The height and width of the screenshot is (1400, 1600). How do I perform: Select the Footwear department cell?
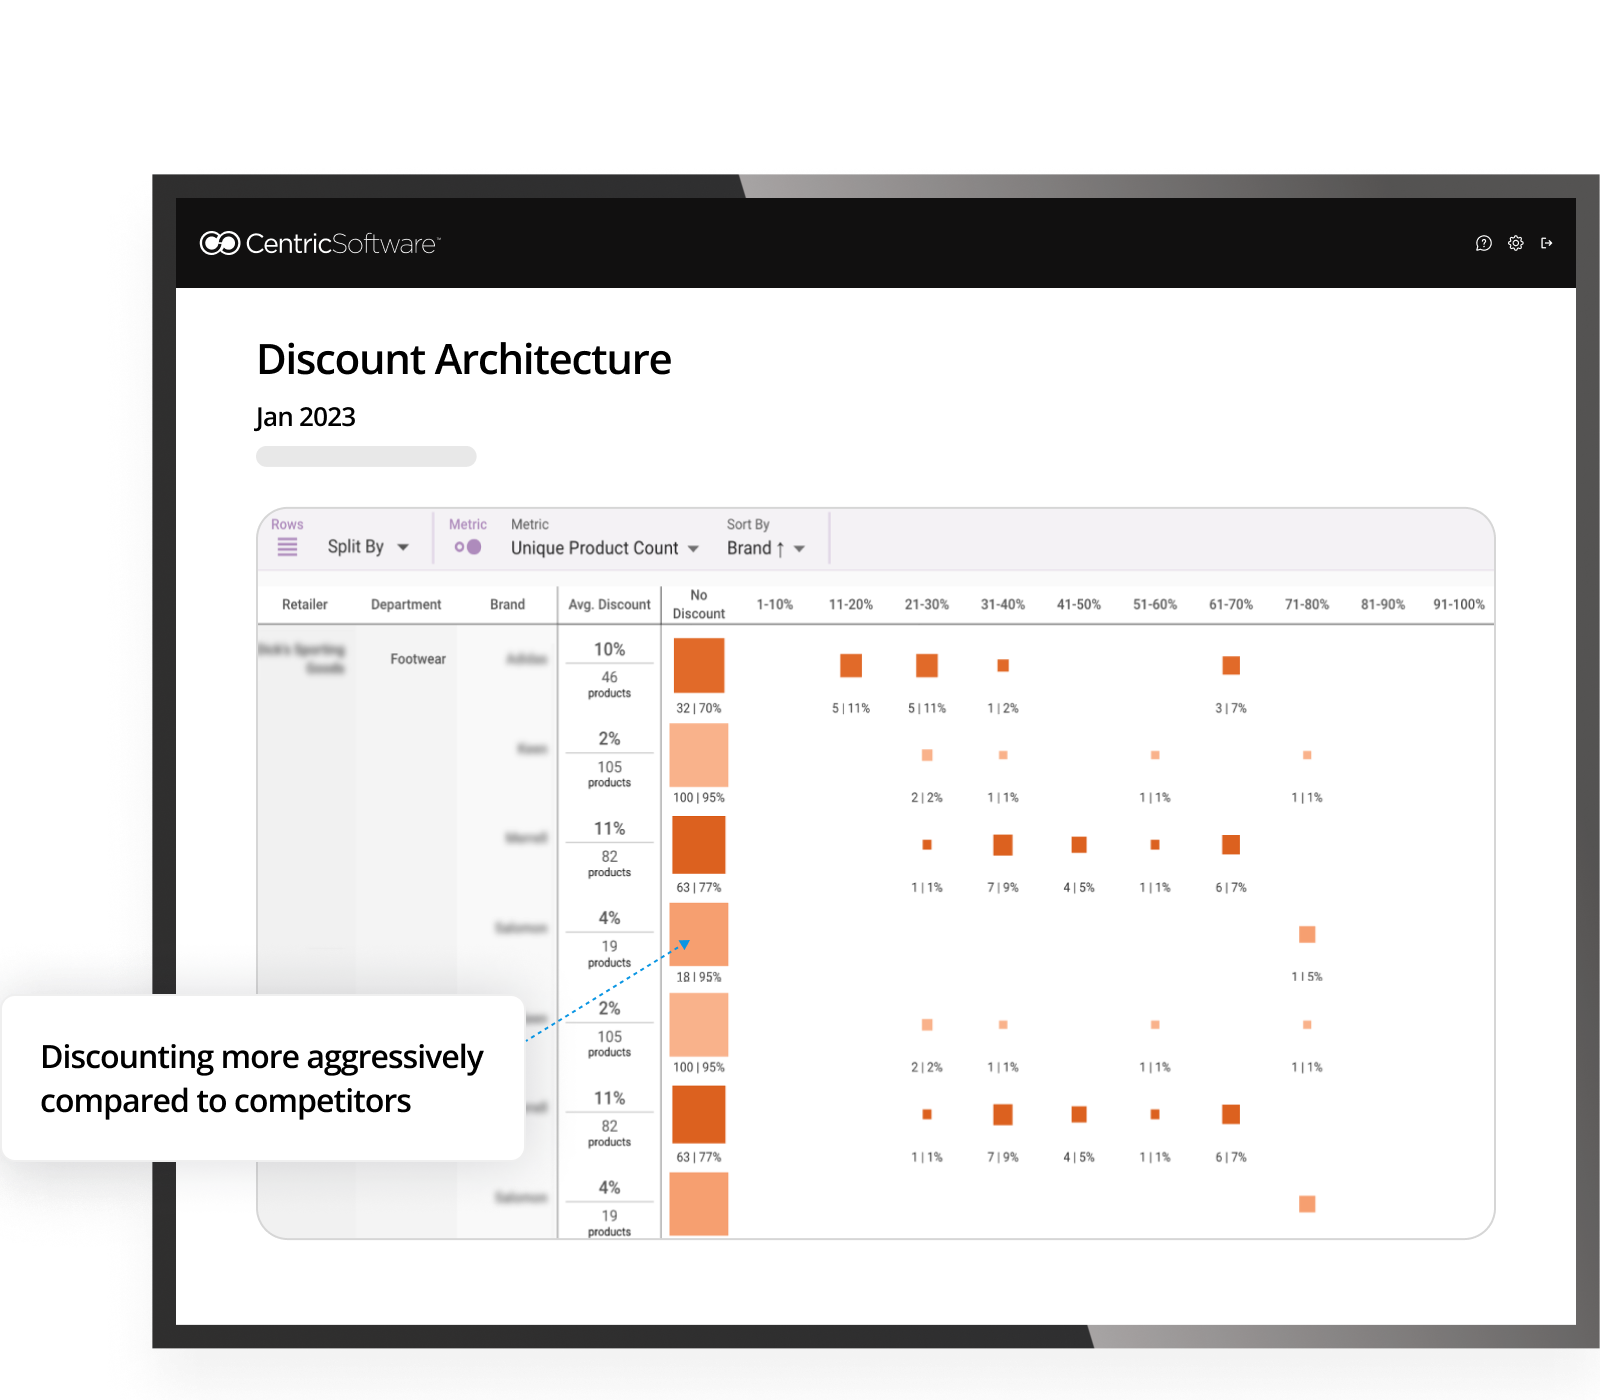coord(418,659)
